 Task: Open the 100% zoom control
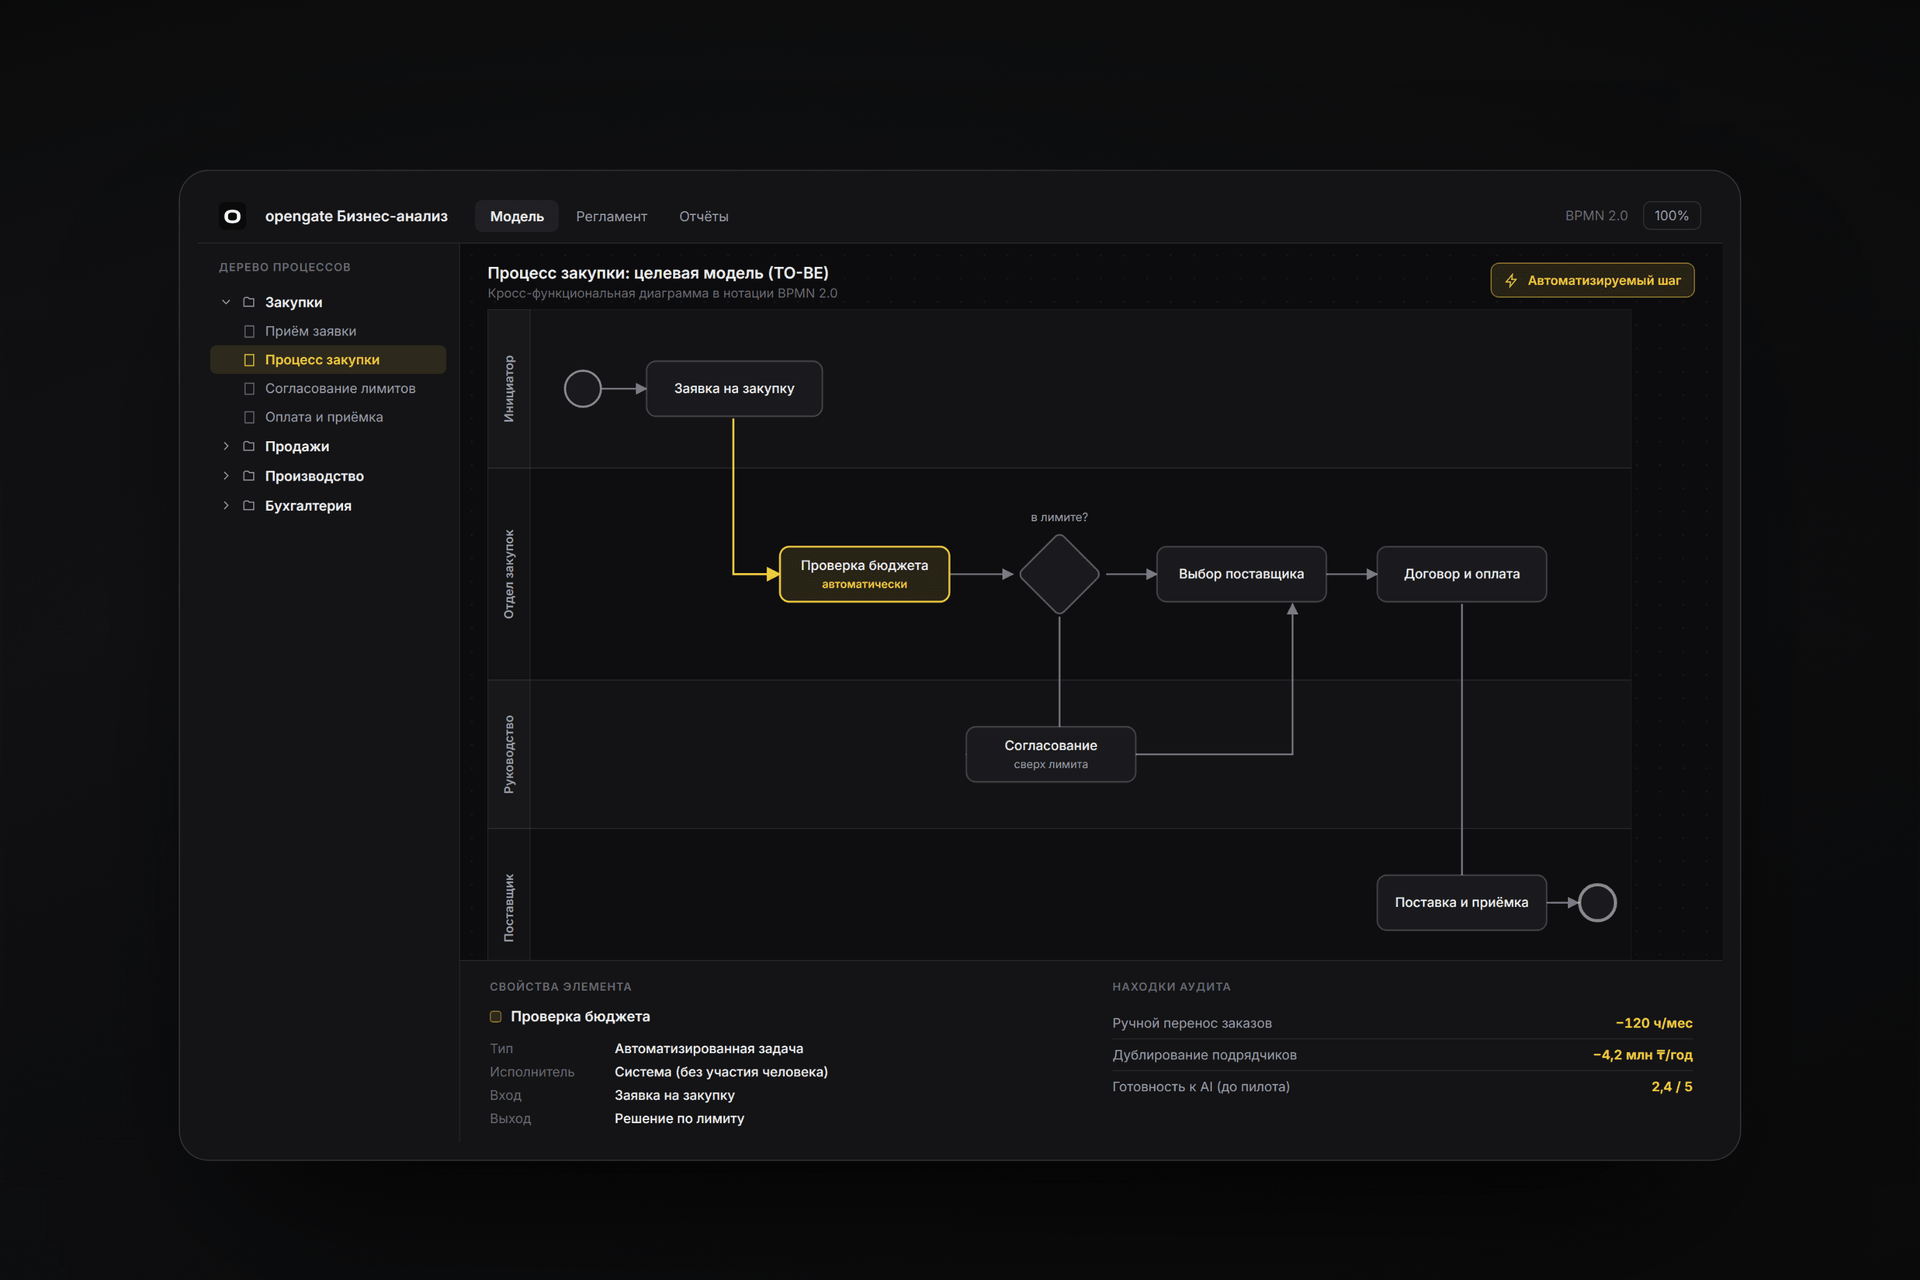tap(1671, 216)
